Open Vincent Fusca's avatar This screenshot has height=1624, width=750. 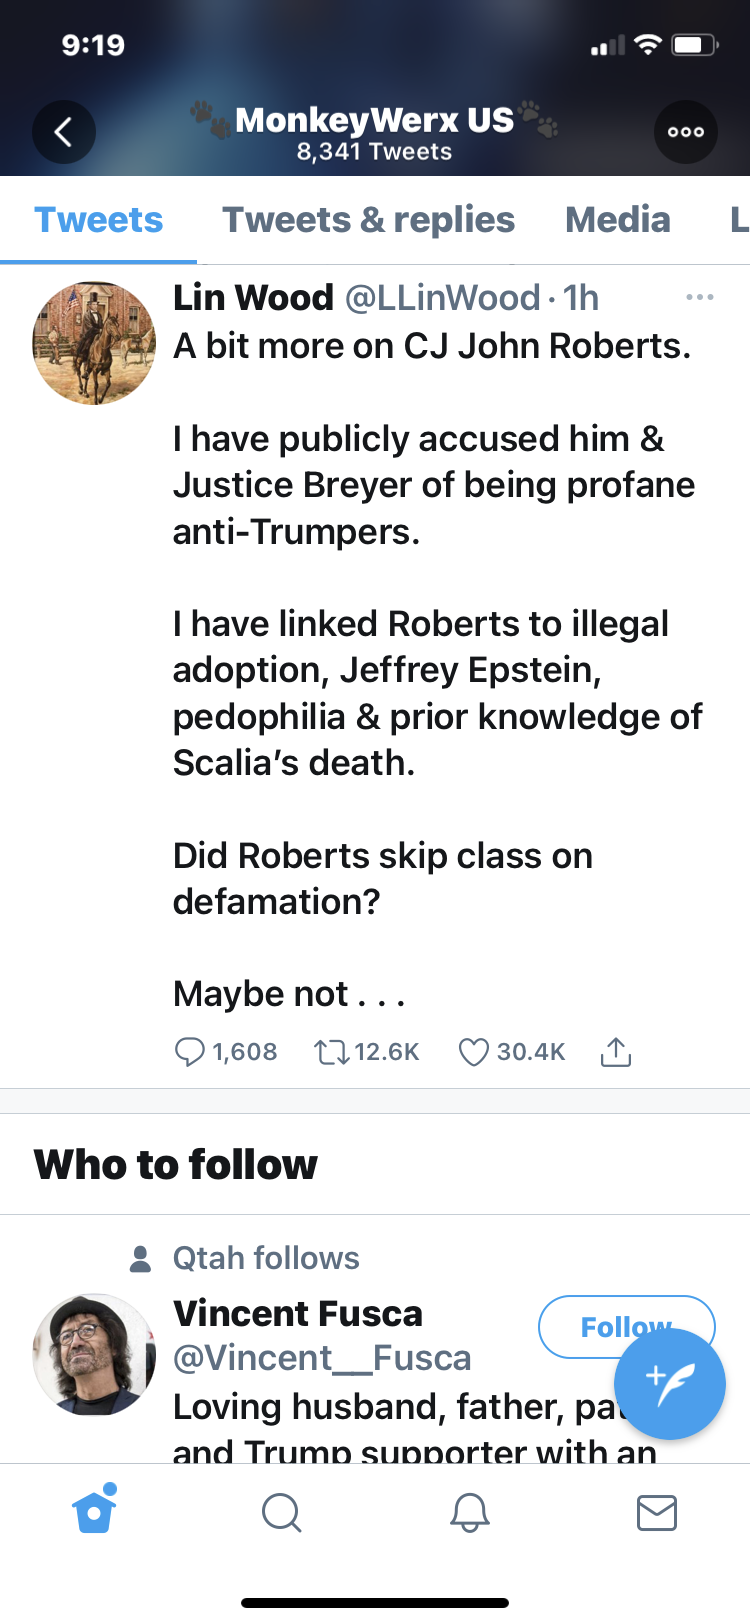pyautogui.click(x=94, y=1355)
